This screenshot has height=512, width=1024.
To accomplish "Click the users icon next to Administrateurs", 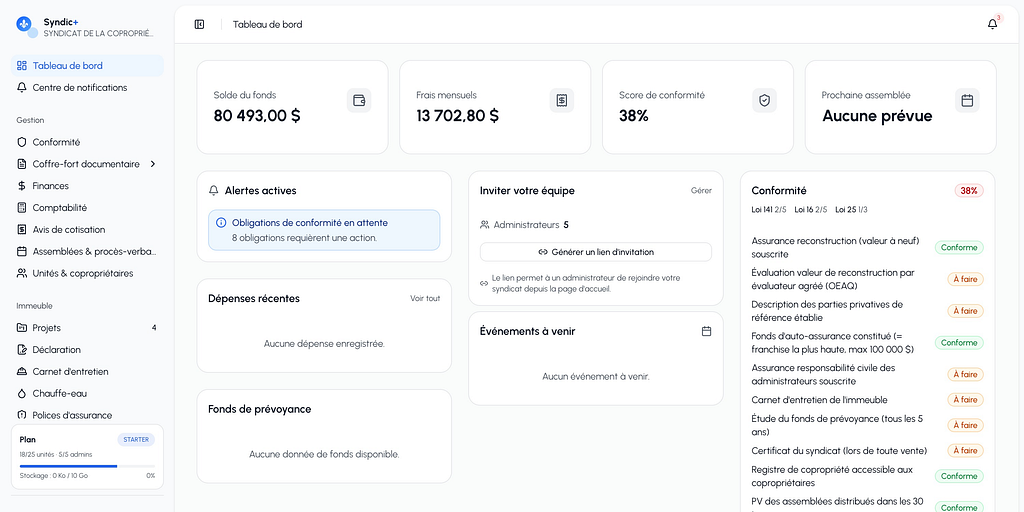I will (485, 225).
